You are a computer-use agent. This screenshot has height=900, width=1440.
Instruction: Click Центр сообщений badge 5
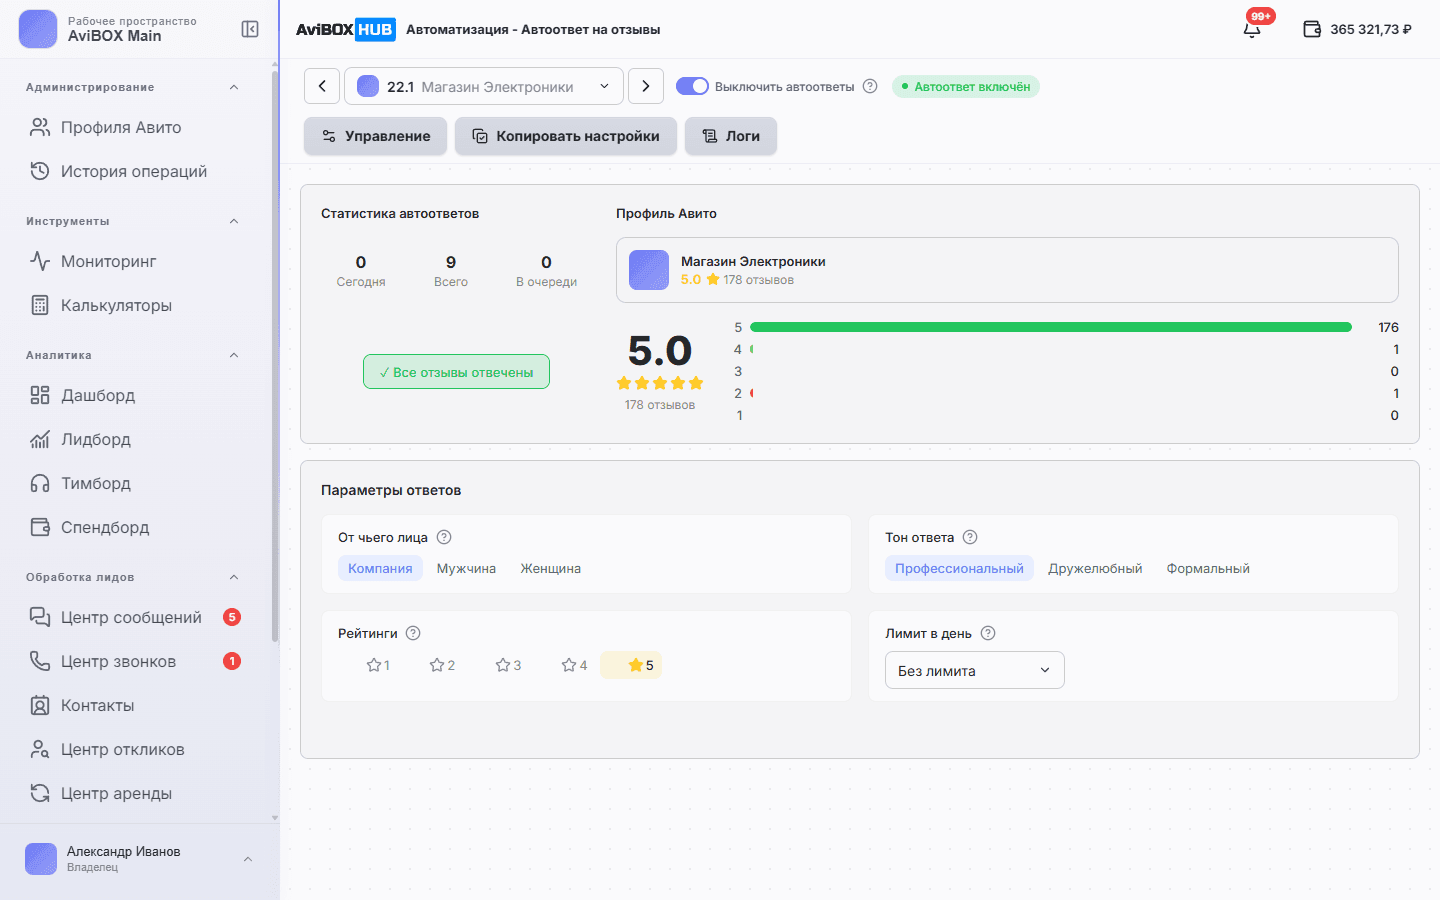232,617
